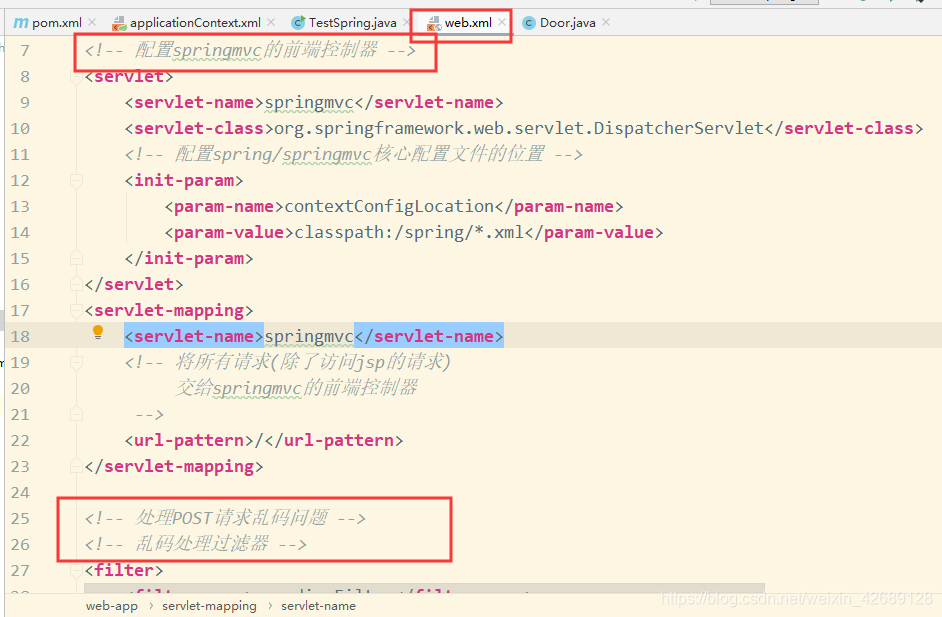Image resolution: width=942 pixels, height=617 pixels.
Task: Click the DispatcherServlet class name text
Action: [679, 129]
